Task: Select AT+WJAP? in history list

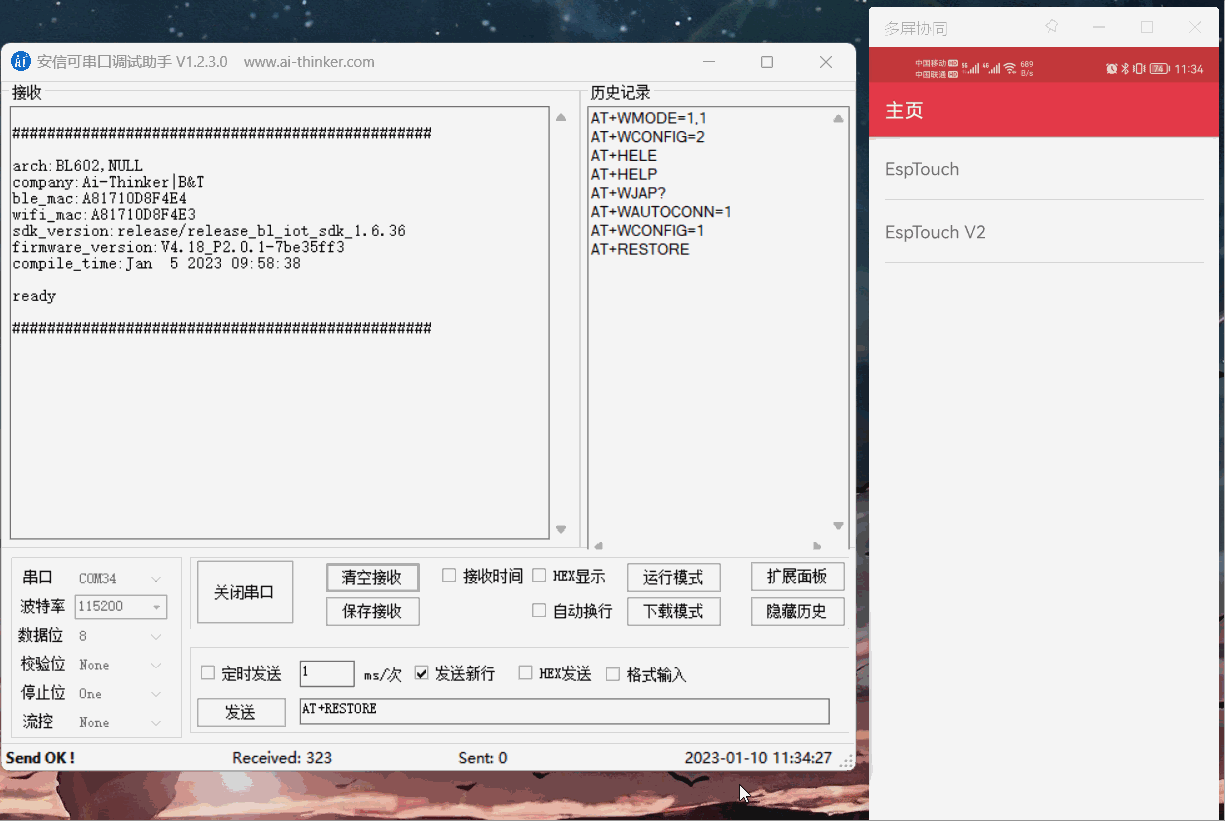Action: pyautogui.click(x=628, y=193)
